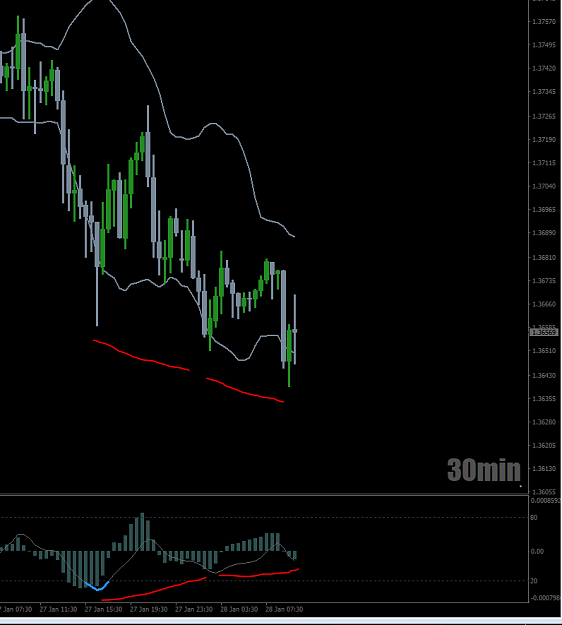Click indicator minimum value -0.000798

[546, 597]
